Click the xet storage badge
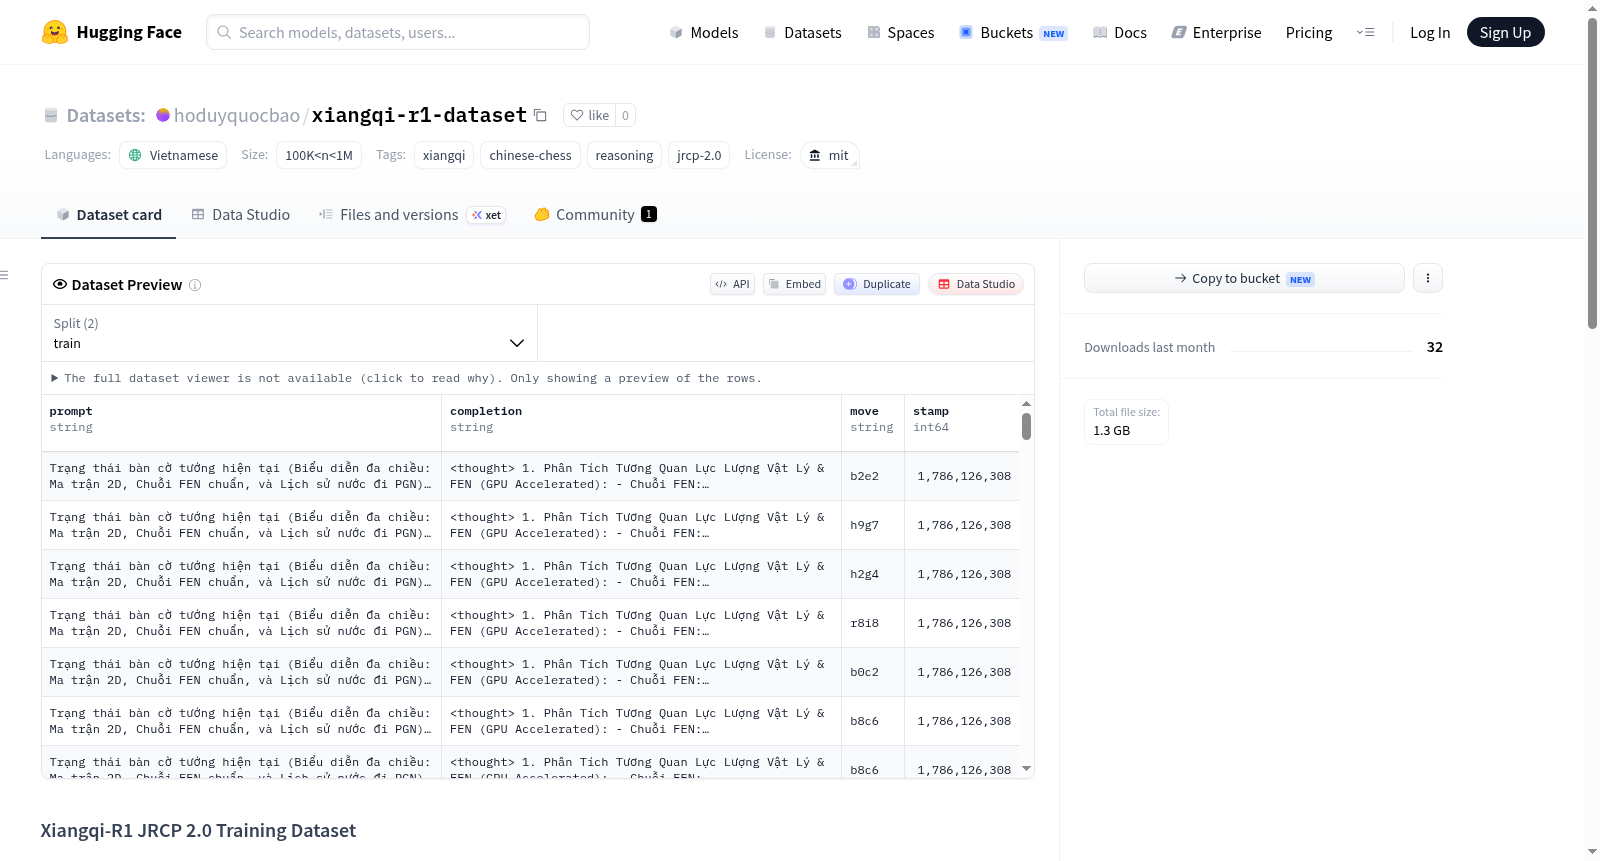This screenshot has height=861, width=1600. (487, 215)
